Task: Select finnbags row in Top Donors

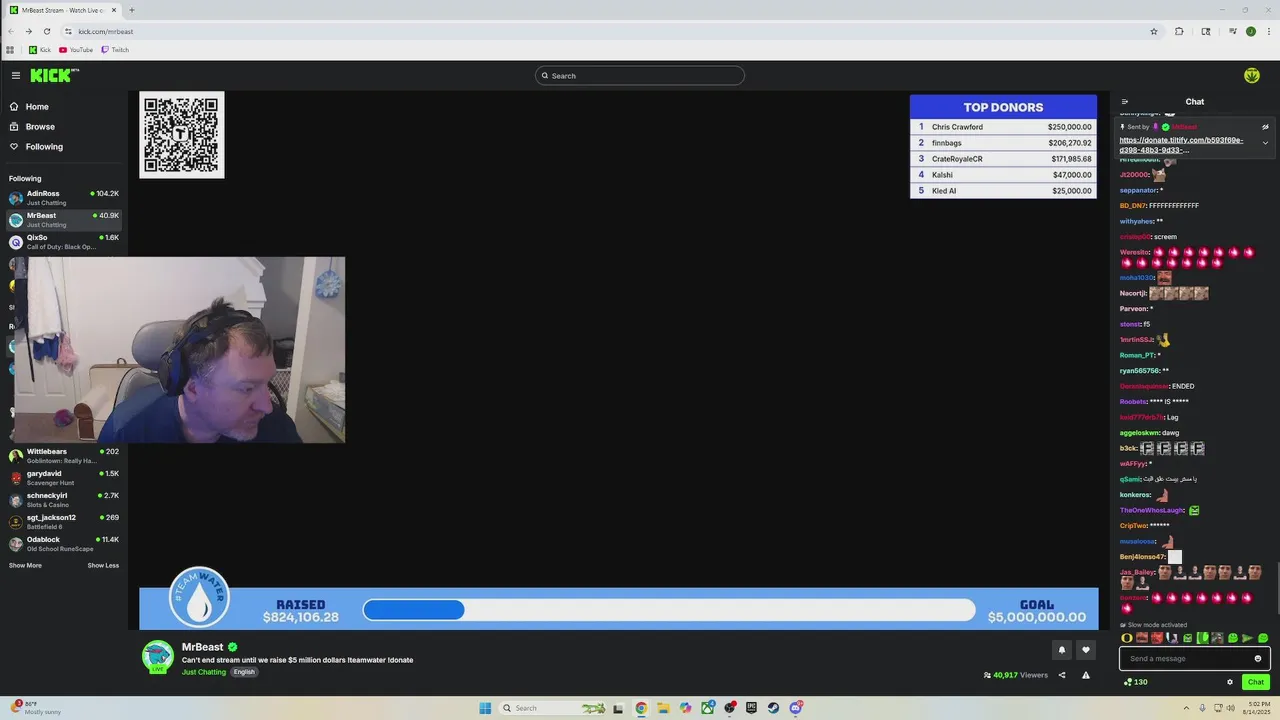Action: [x=1003, y=143]
